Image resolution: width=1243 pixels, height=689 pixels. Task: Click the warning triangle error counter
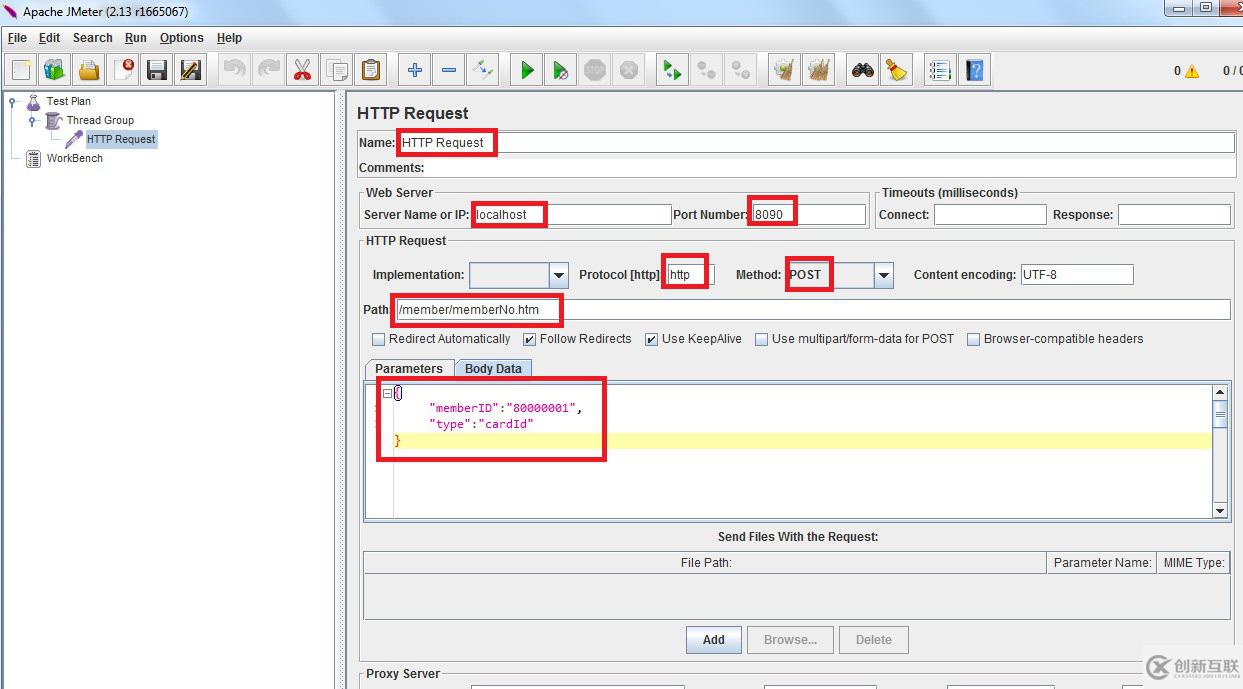pos(1191,71)
